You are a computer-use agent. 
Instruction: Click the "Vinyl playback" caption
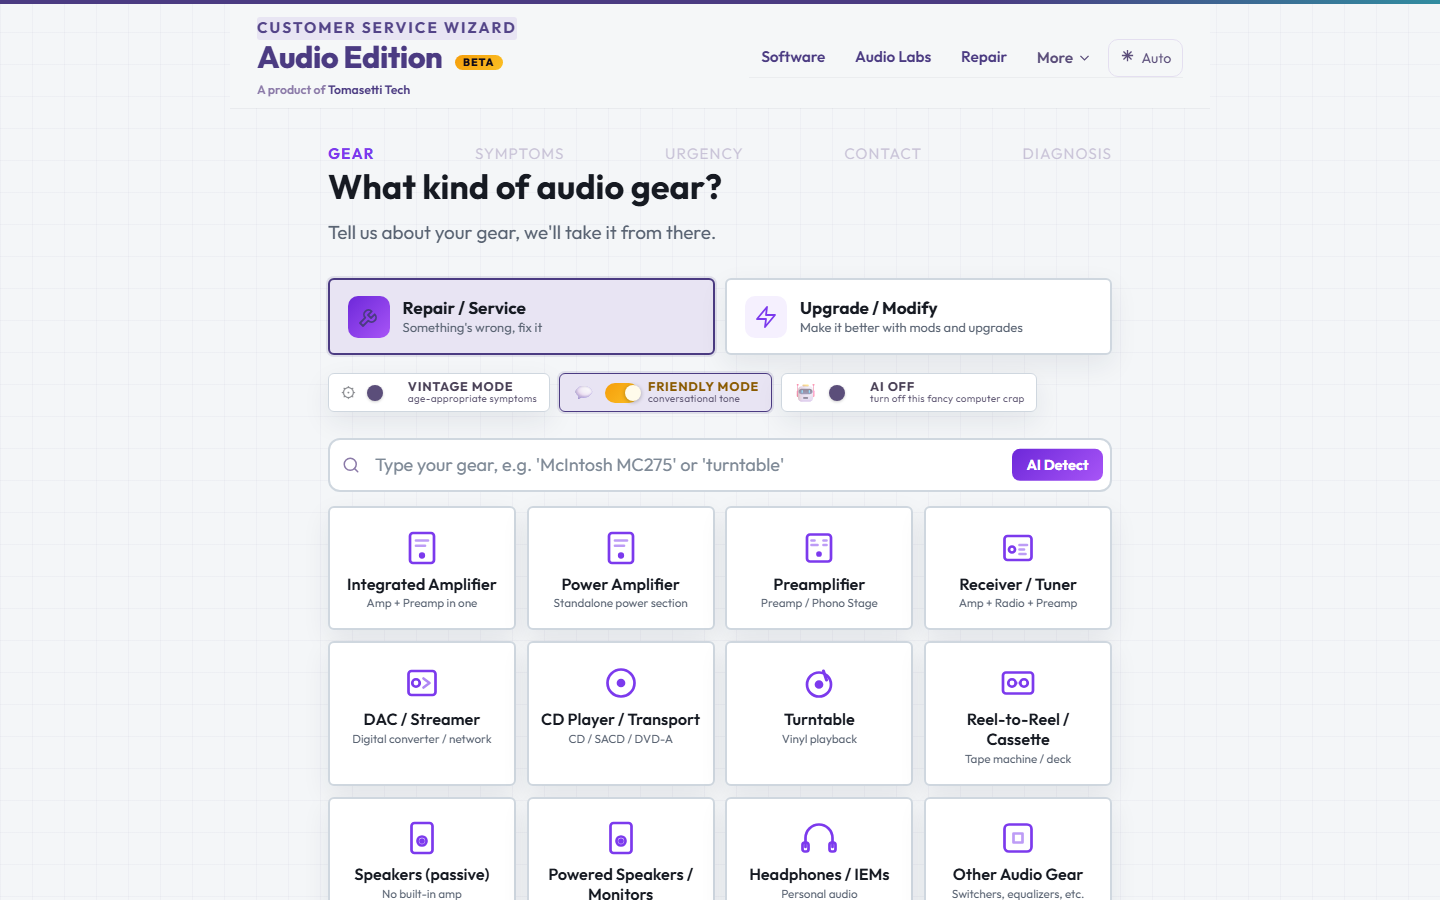(x=819, y=739)
